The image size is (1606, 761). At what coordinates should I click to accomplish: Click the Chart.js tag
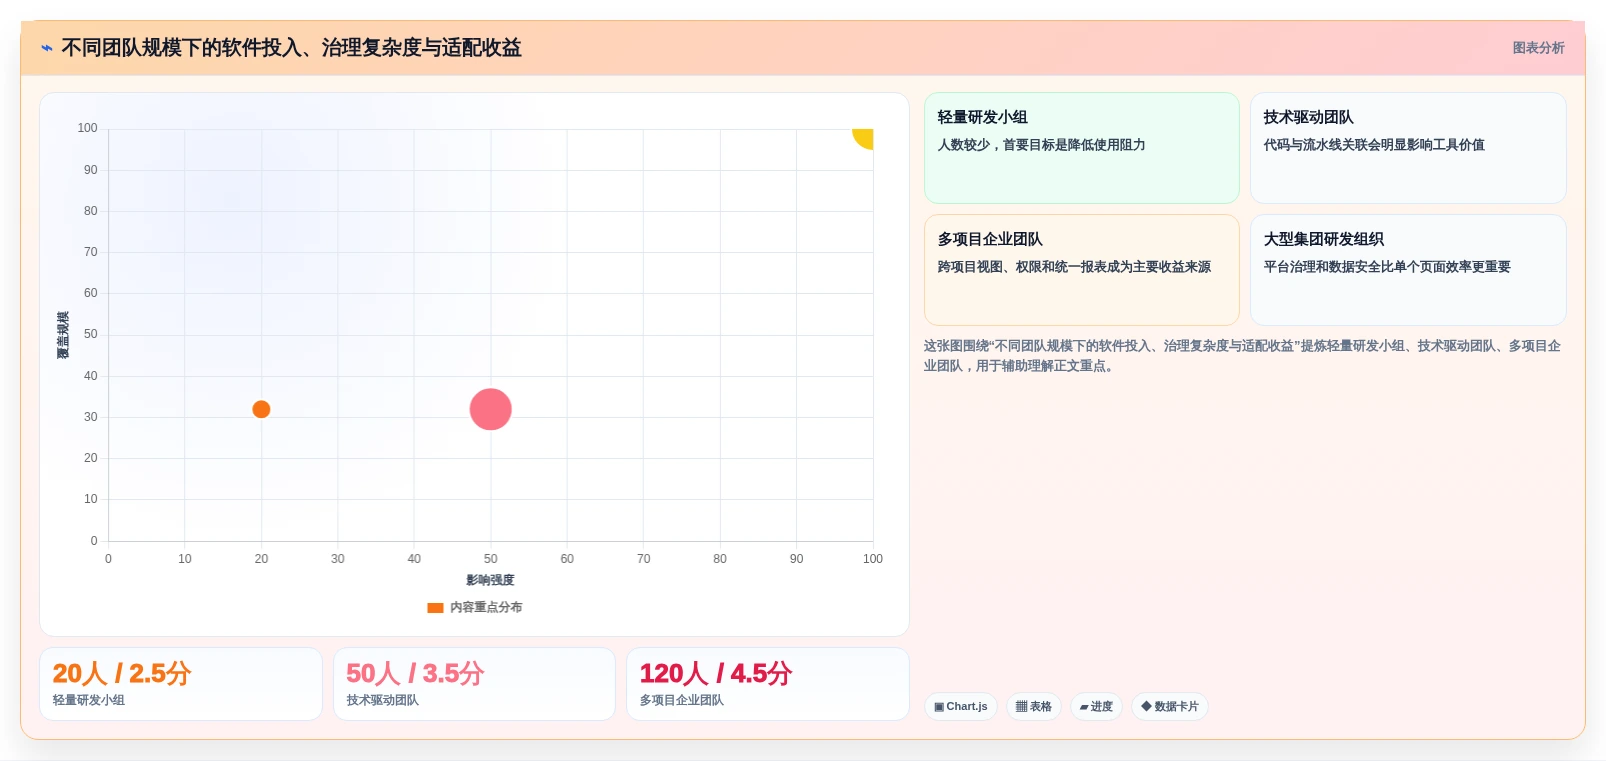click(961, 707)
